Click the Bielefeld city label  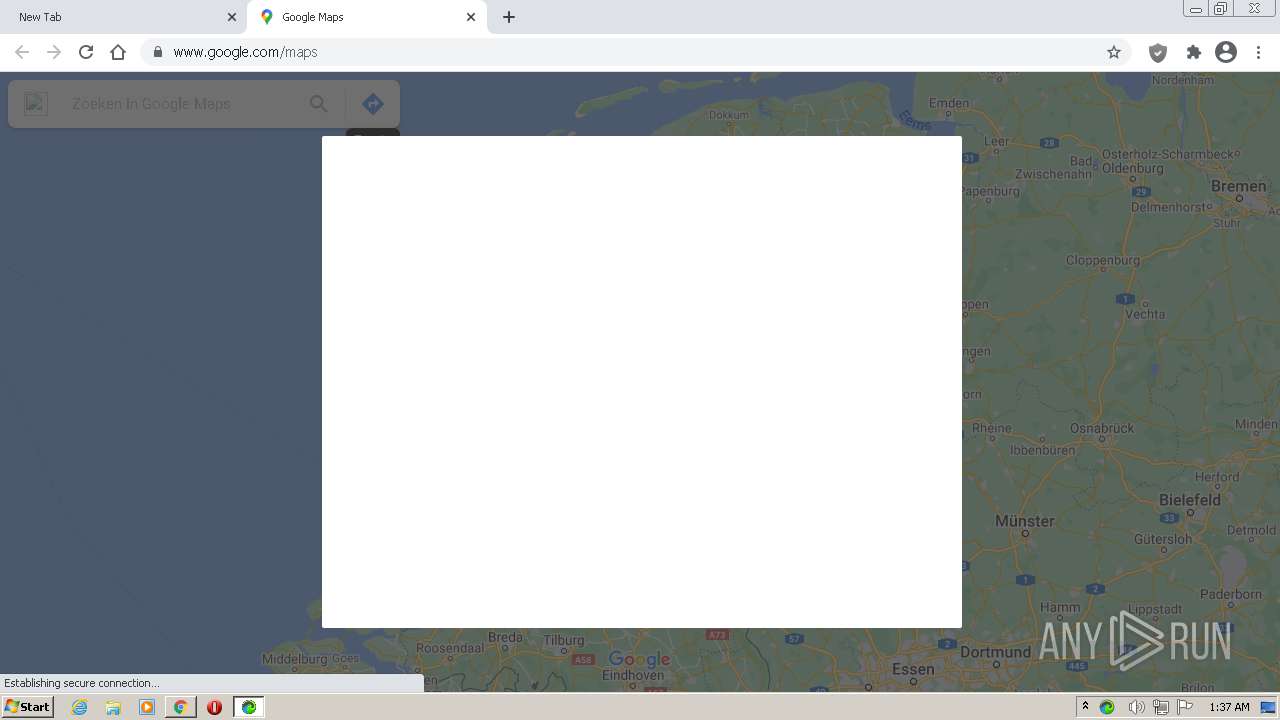tap(1190, 500)
